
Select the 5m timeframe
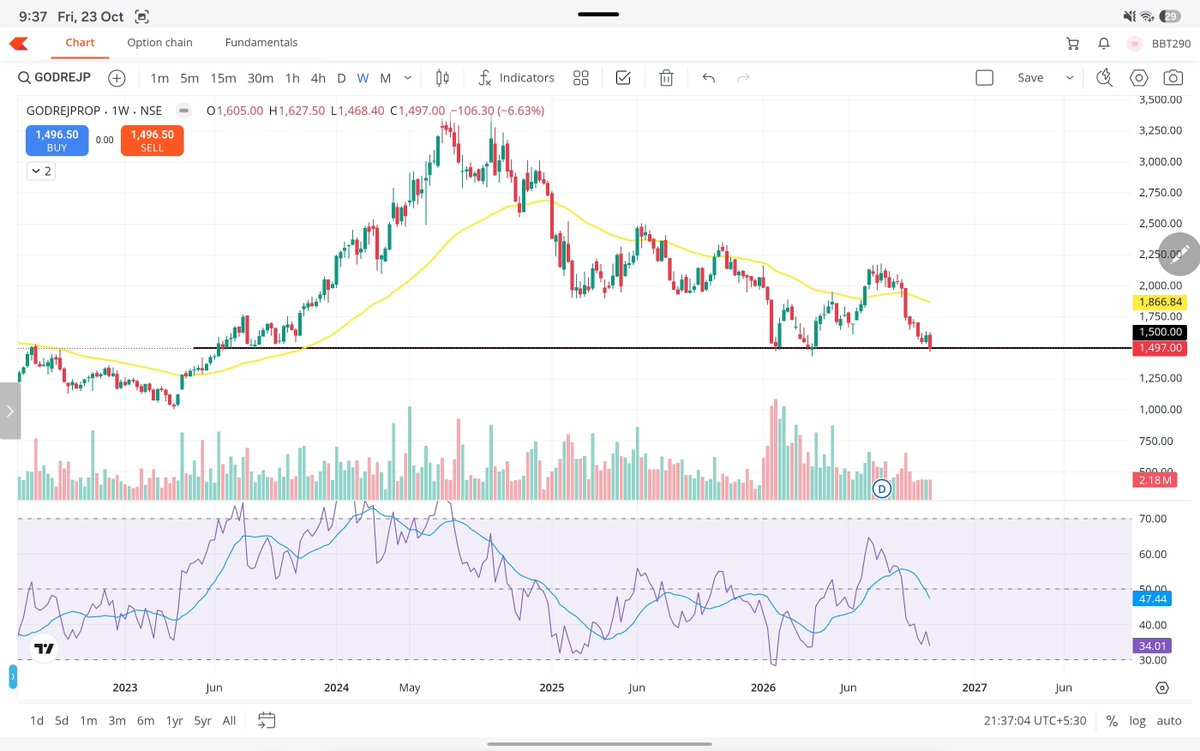tap(190, 78)
